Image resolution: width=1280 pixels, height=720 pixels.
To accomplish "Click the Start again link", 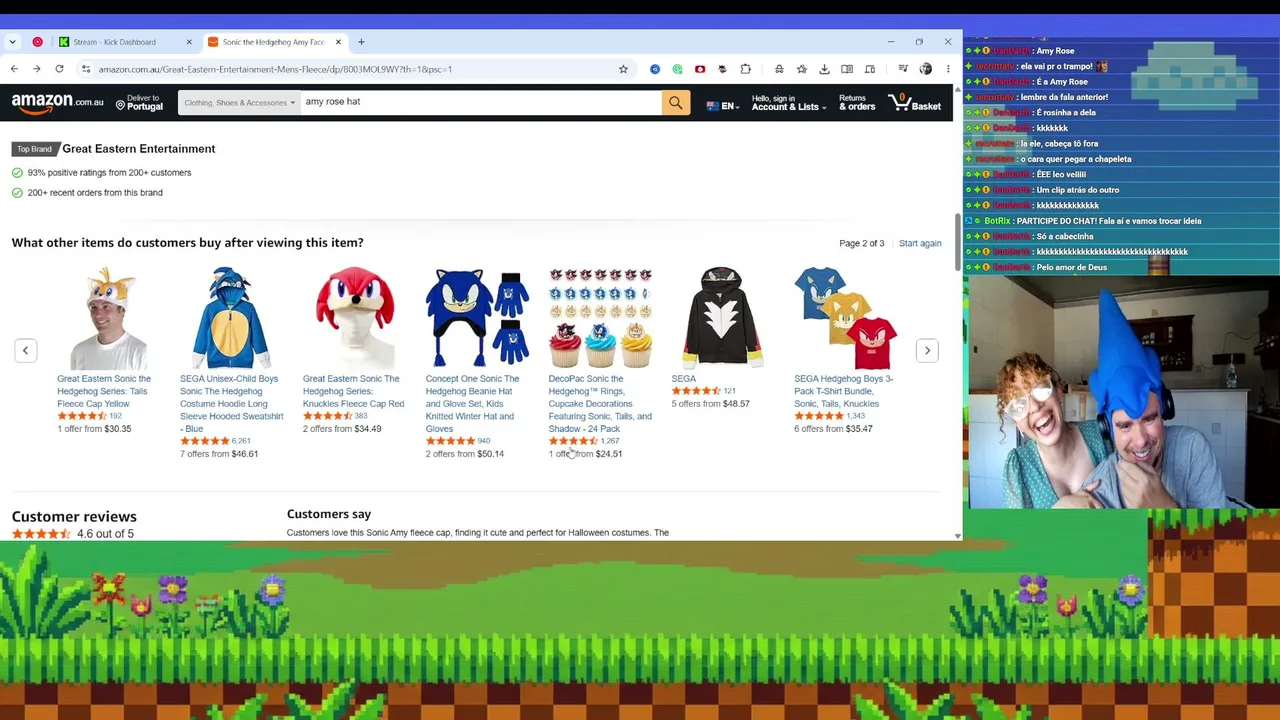I will pos(920,243).
